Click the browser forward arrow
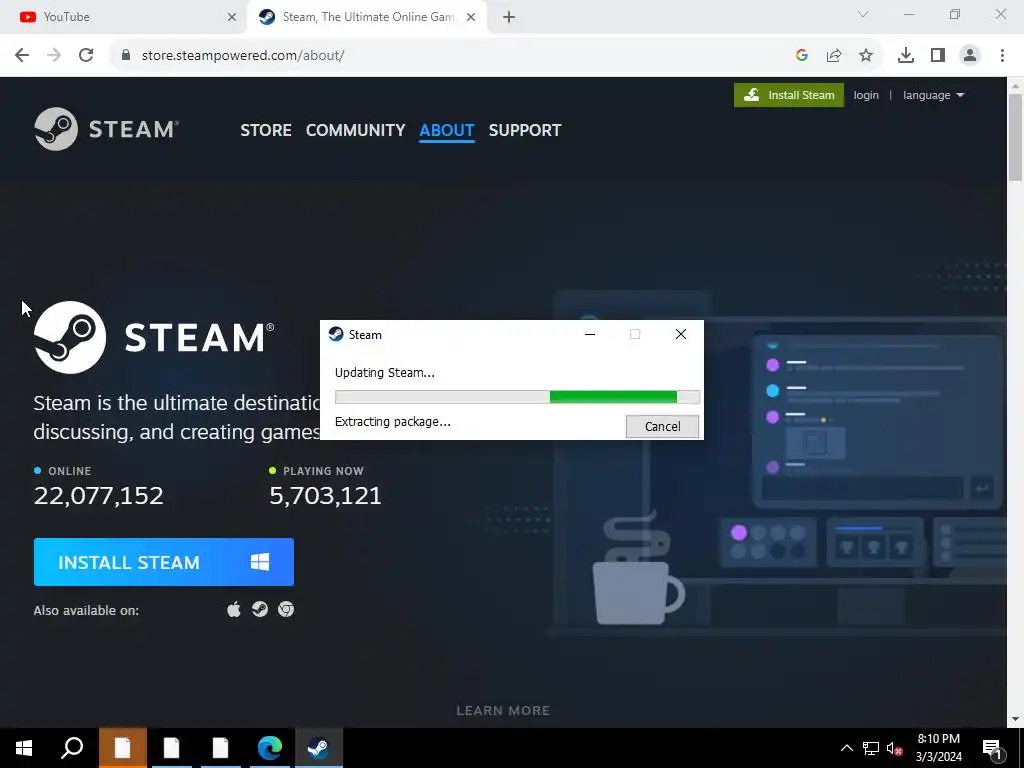 [x=54, y=56]
